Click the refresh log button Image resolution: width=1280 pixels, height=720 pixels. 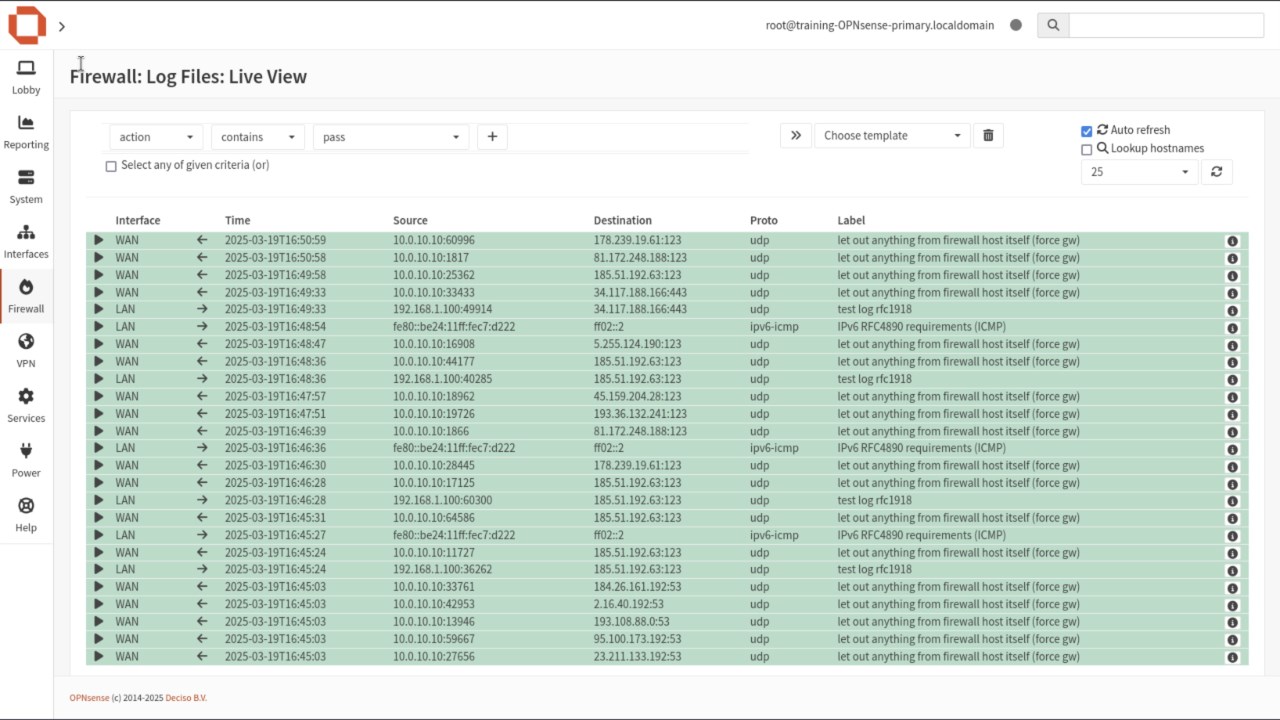coord(1216,172)
